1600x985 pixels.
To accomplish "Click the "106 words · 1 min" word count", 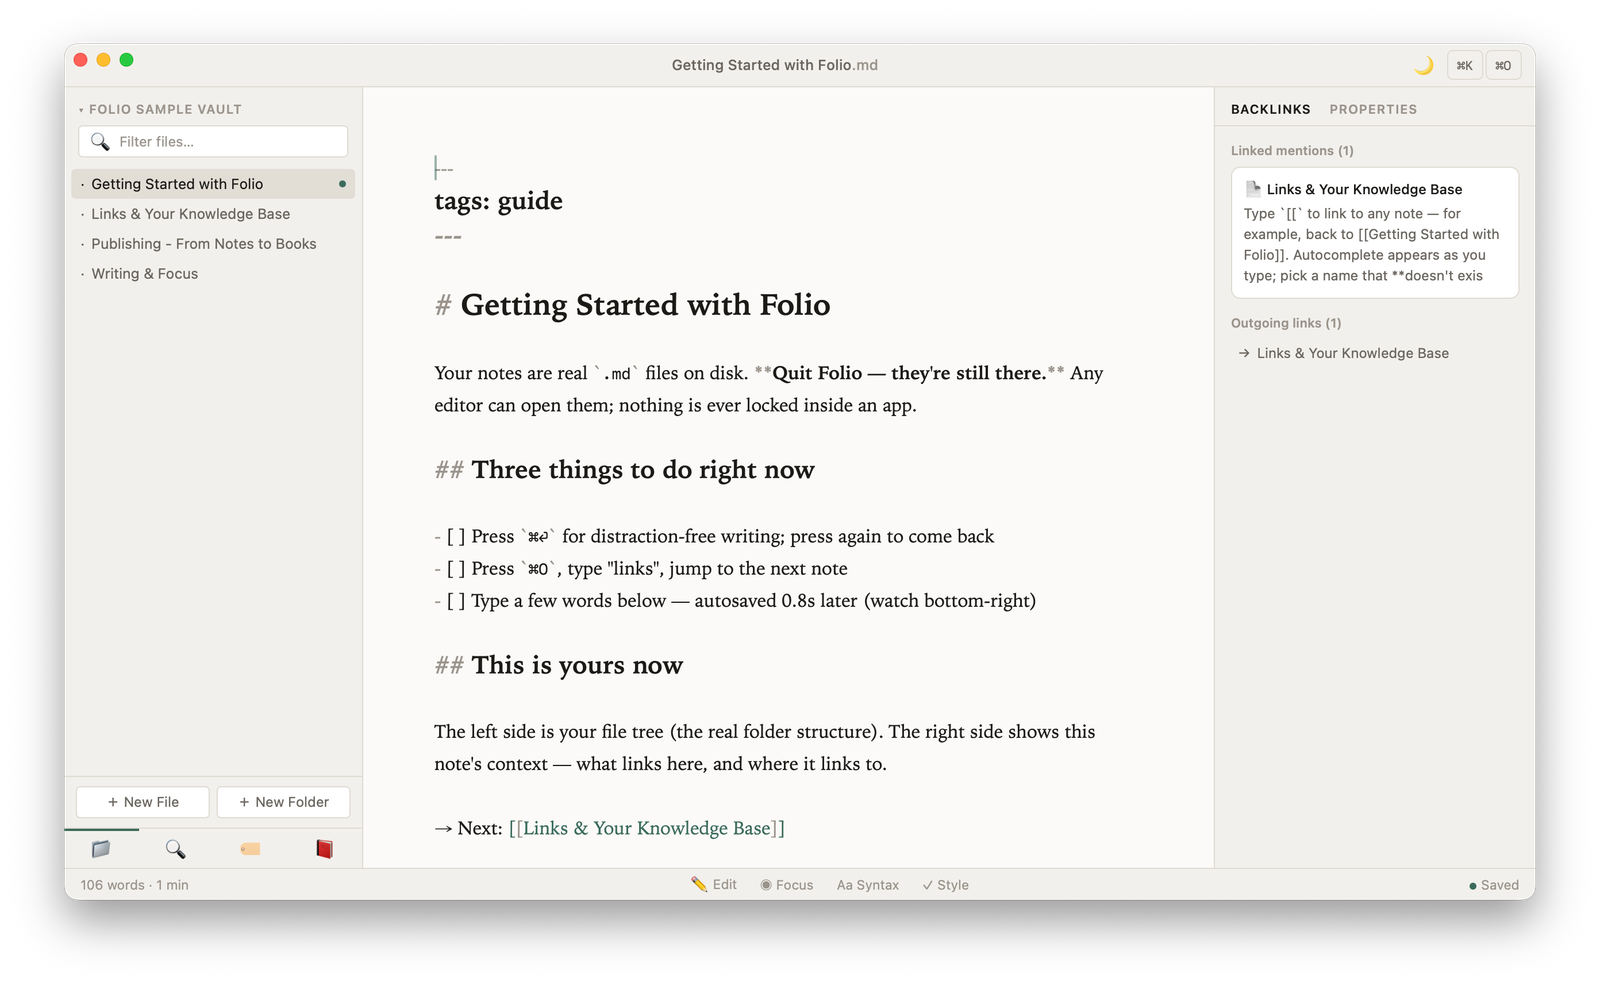I will tap(134, 885).
